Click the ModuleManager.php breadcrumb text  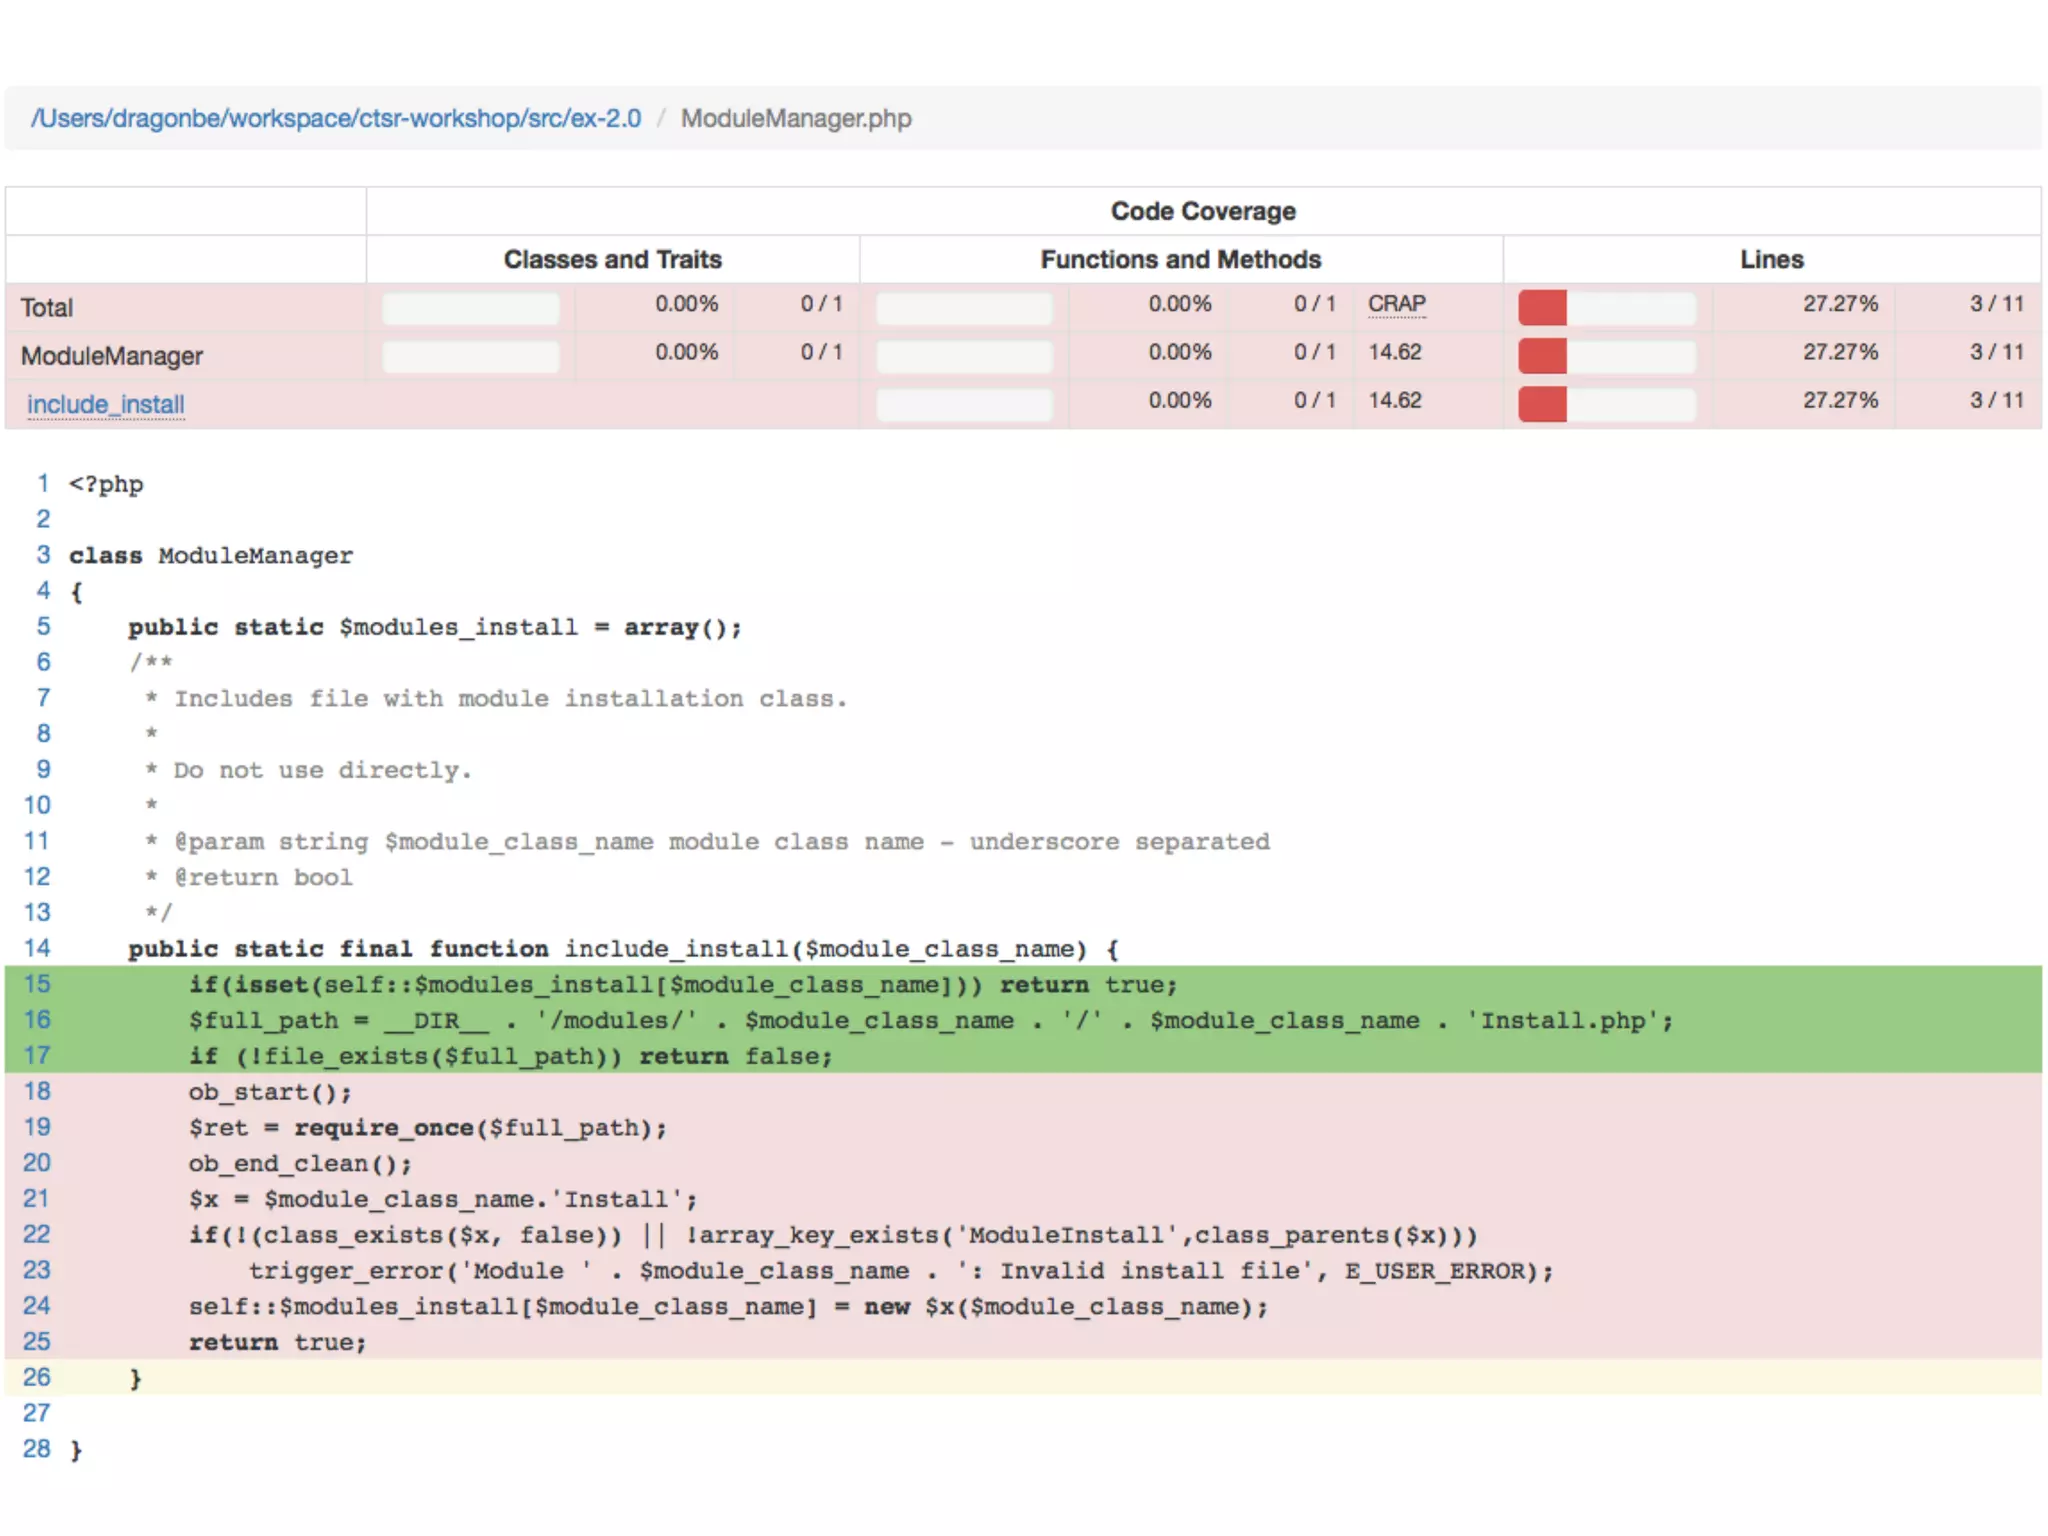(796, 118)
